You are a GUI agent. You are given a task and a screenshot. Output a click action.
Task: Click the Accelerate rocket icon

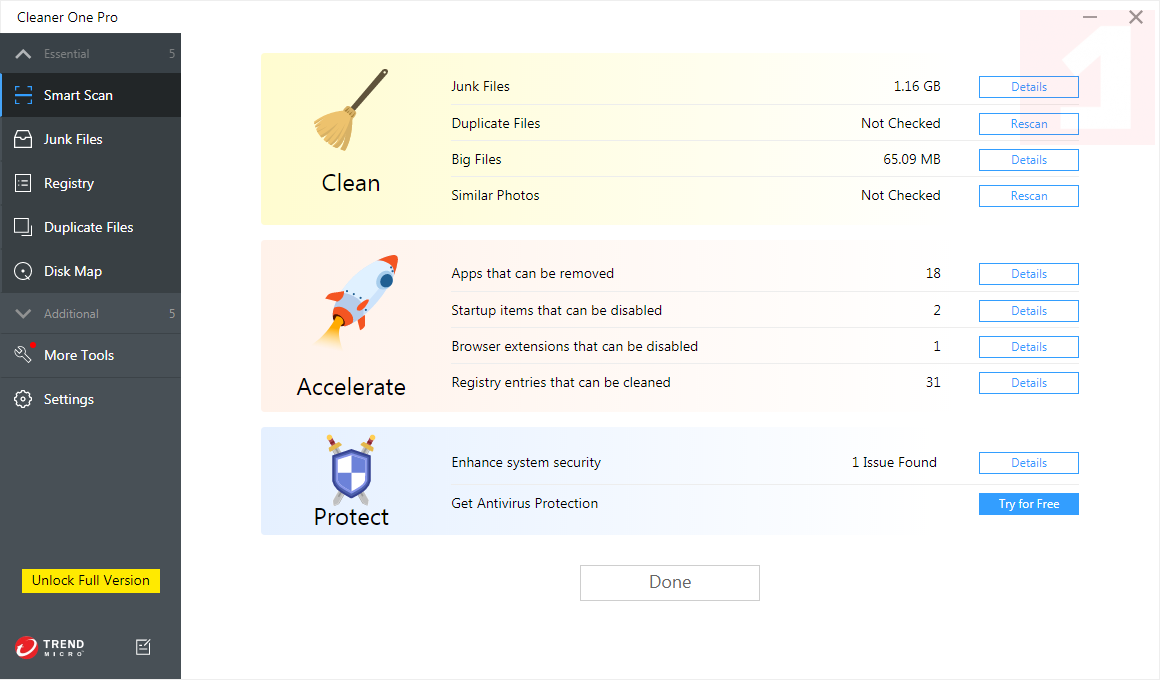(357, 301)
